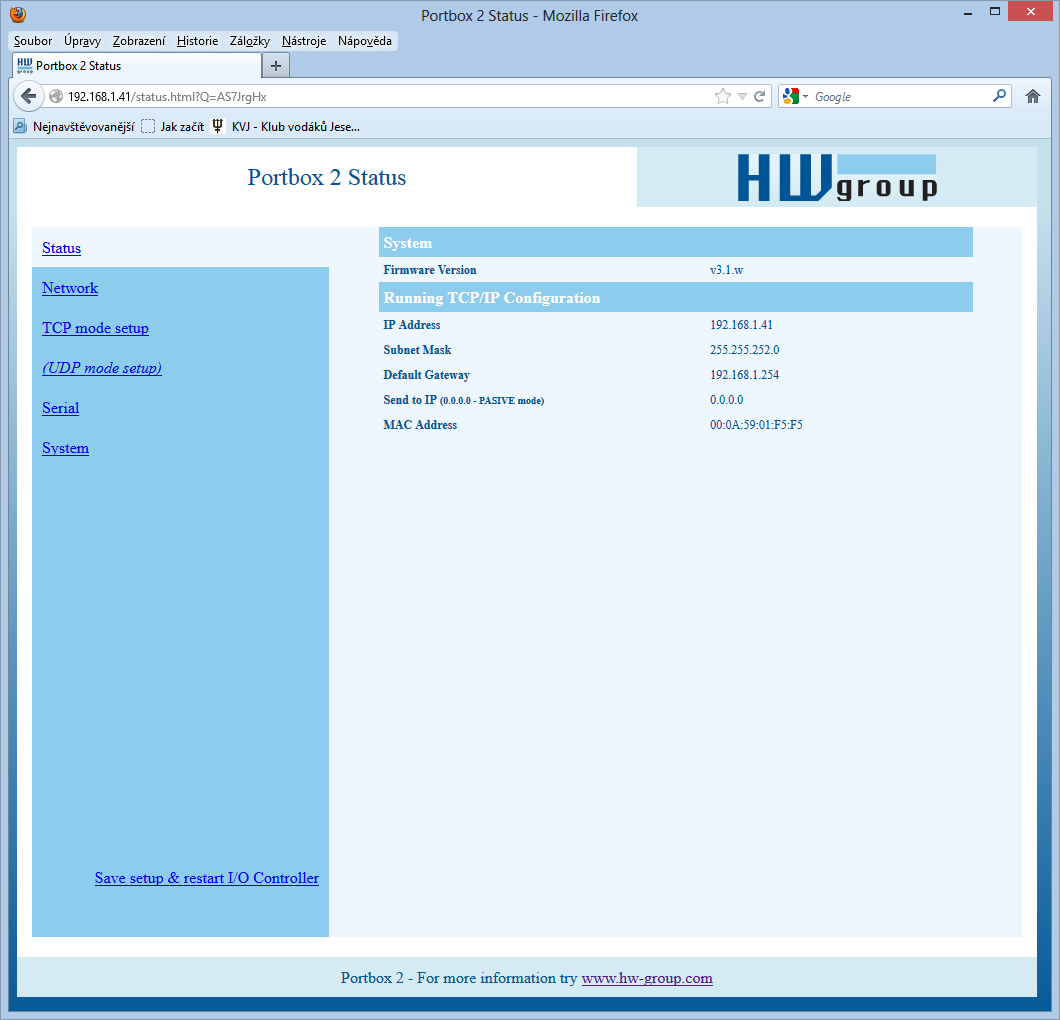Open (UDP mode setup) link
Screen dimensions: 1060x1020
102,368
